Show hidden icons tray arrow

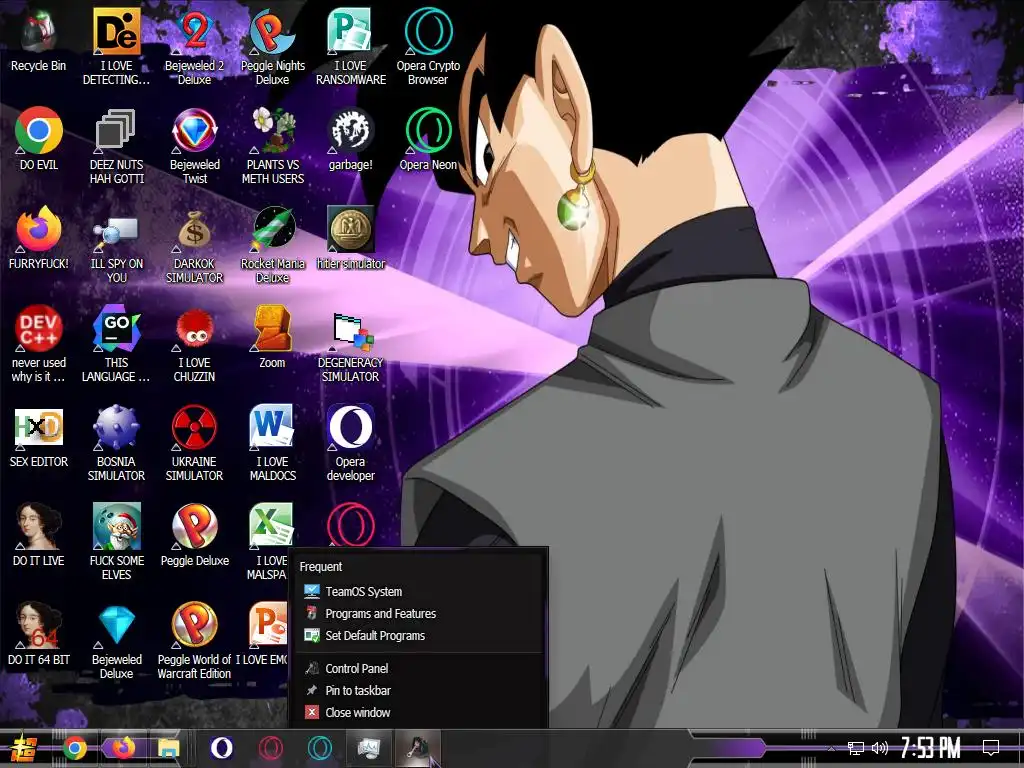pos(831,748)
